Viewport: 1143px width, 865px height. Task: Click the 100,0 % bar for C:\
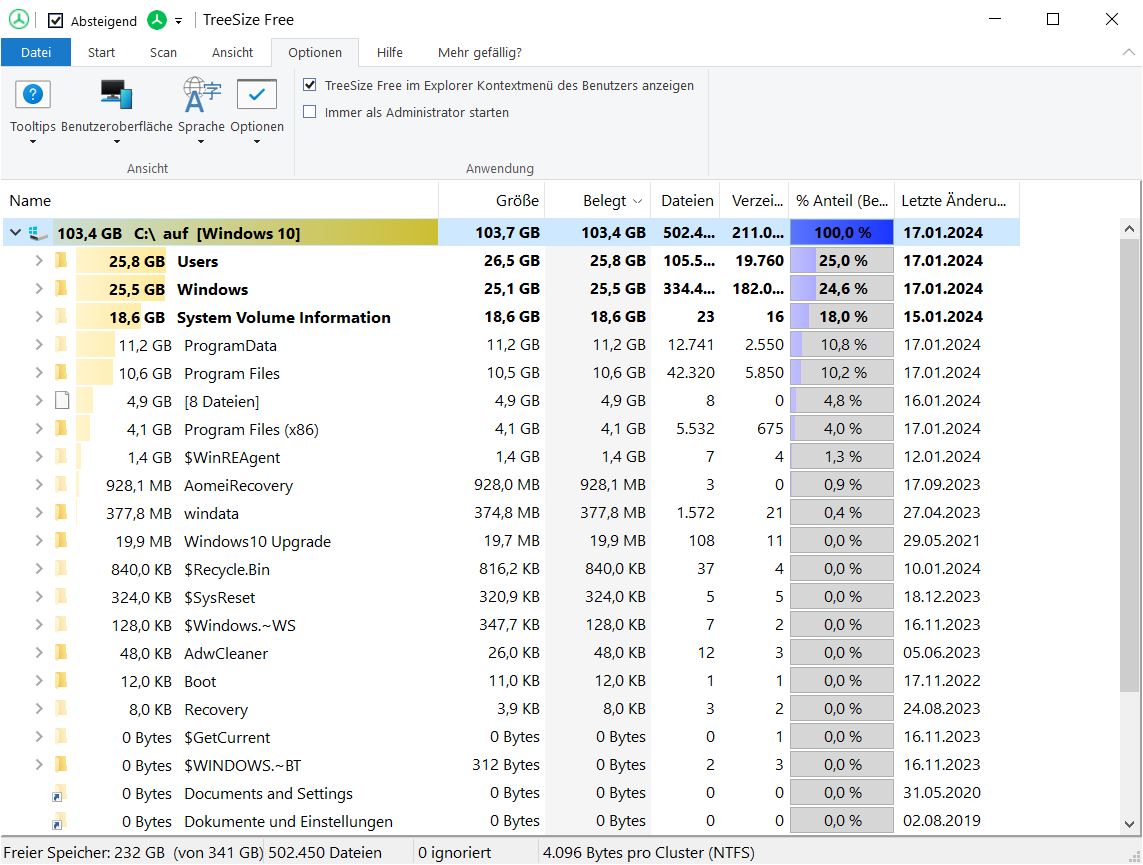pyautogui.click(x=842, y=232)
